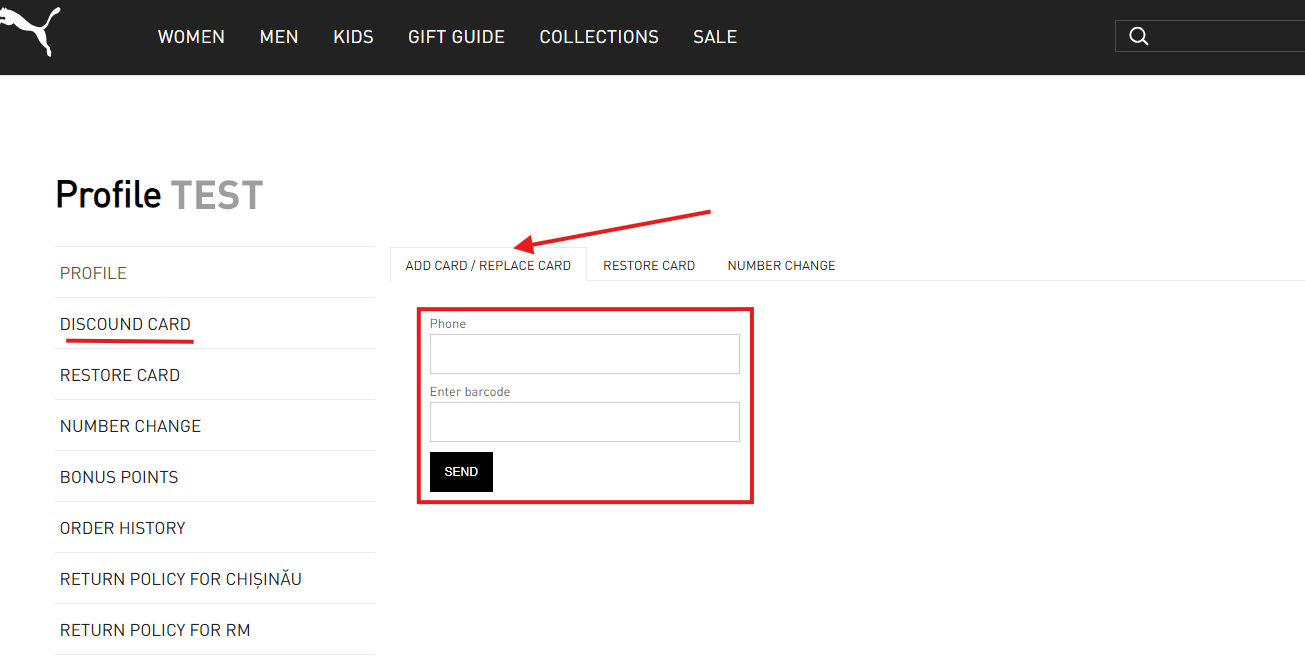Switch to the RESTORE CARD tab
This screenshot has height=657, width=1305.
coord(649,265)
